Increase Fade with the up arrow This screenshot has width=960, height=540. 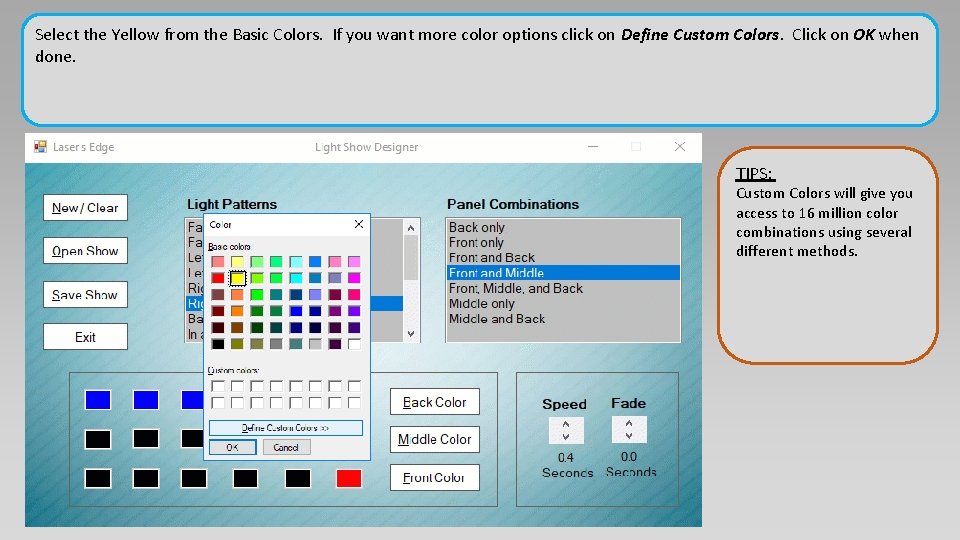click(x=629, y=423)
